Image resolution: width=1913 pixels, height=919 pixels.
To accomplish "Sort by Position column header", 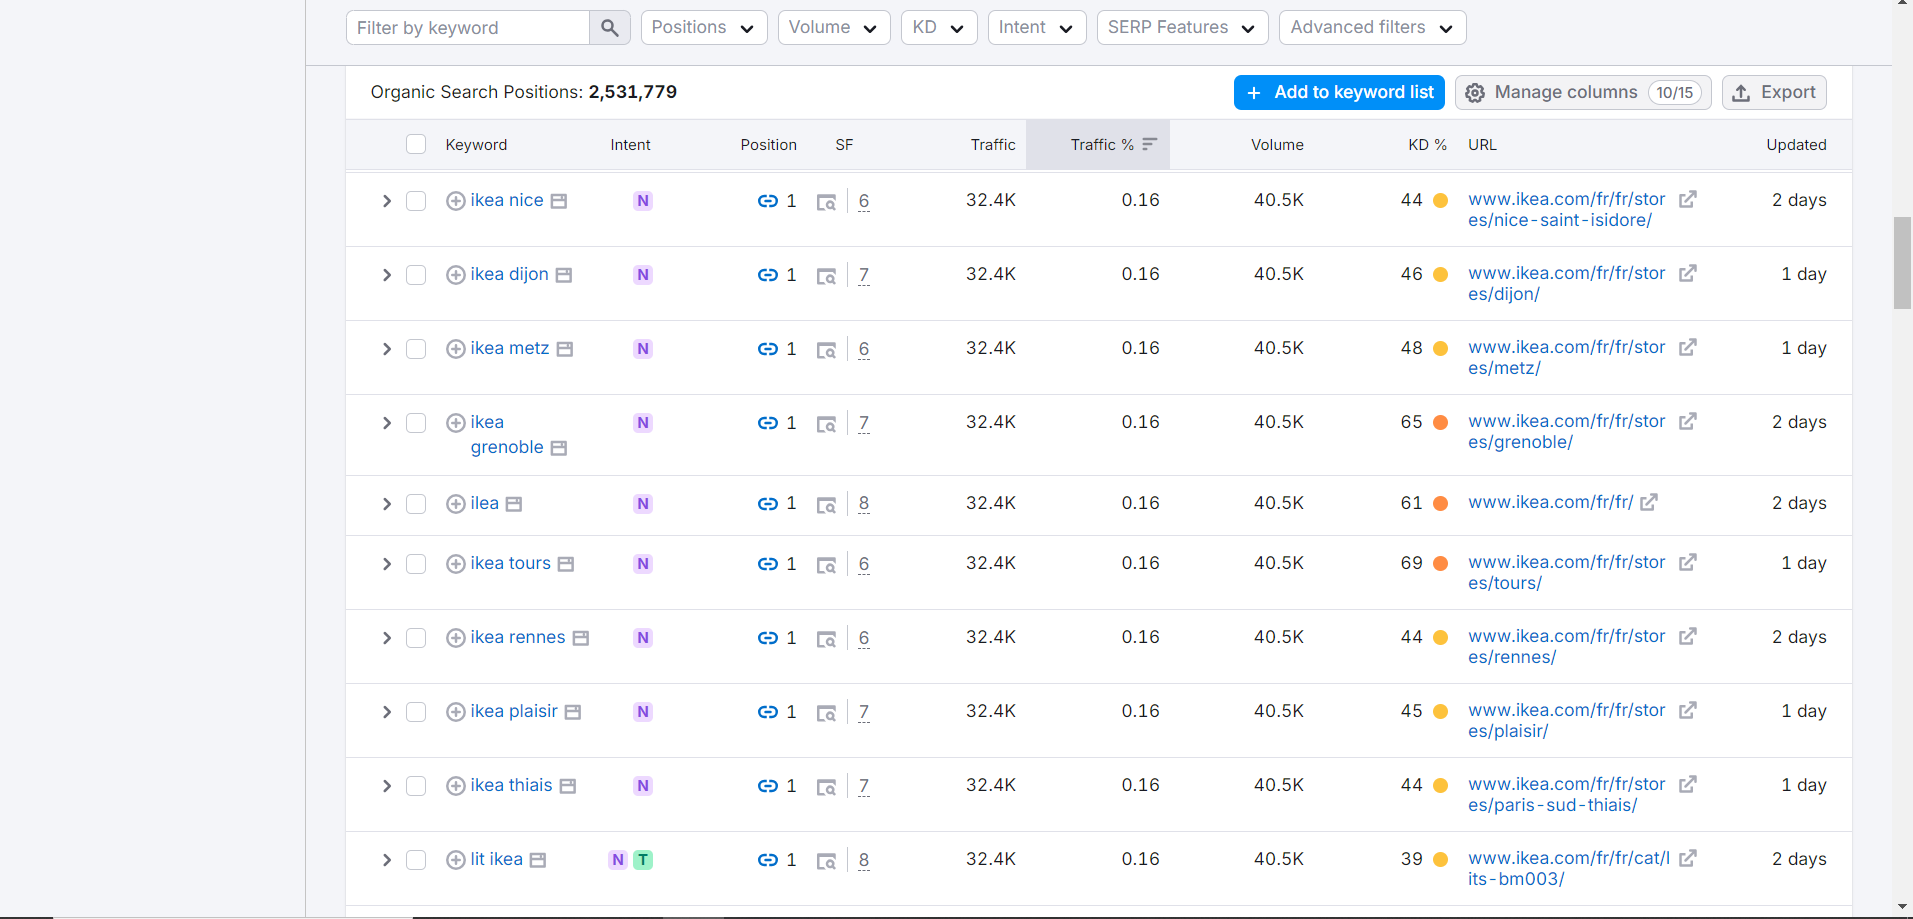I will pos(768,145).
